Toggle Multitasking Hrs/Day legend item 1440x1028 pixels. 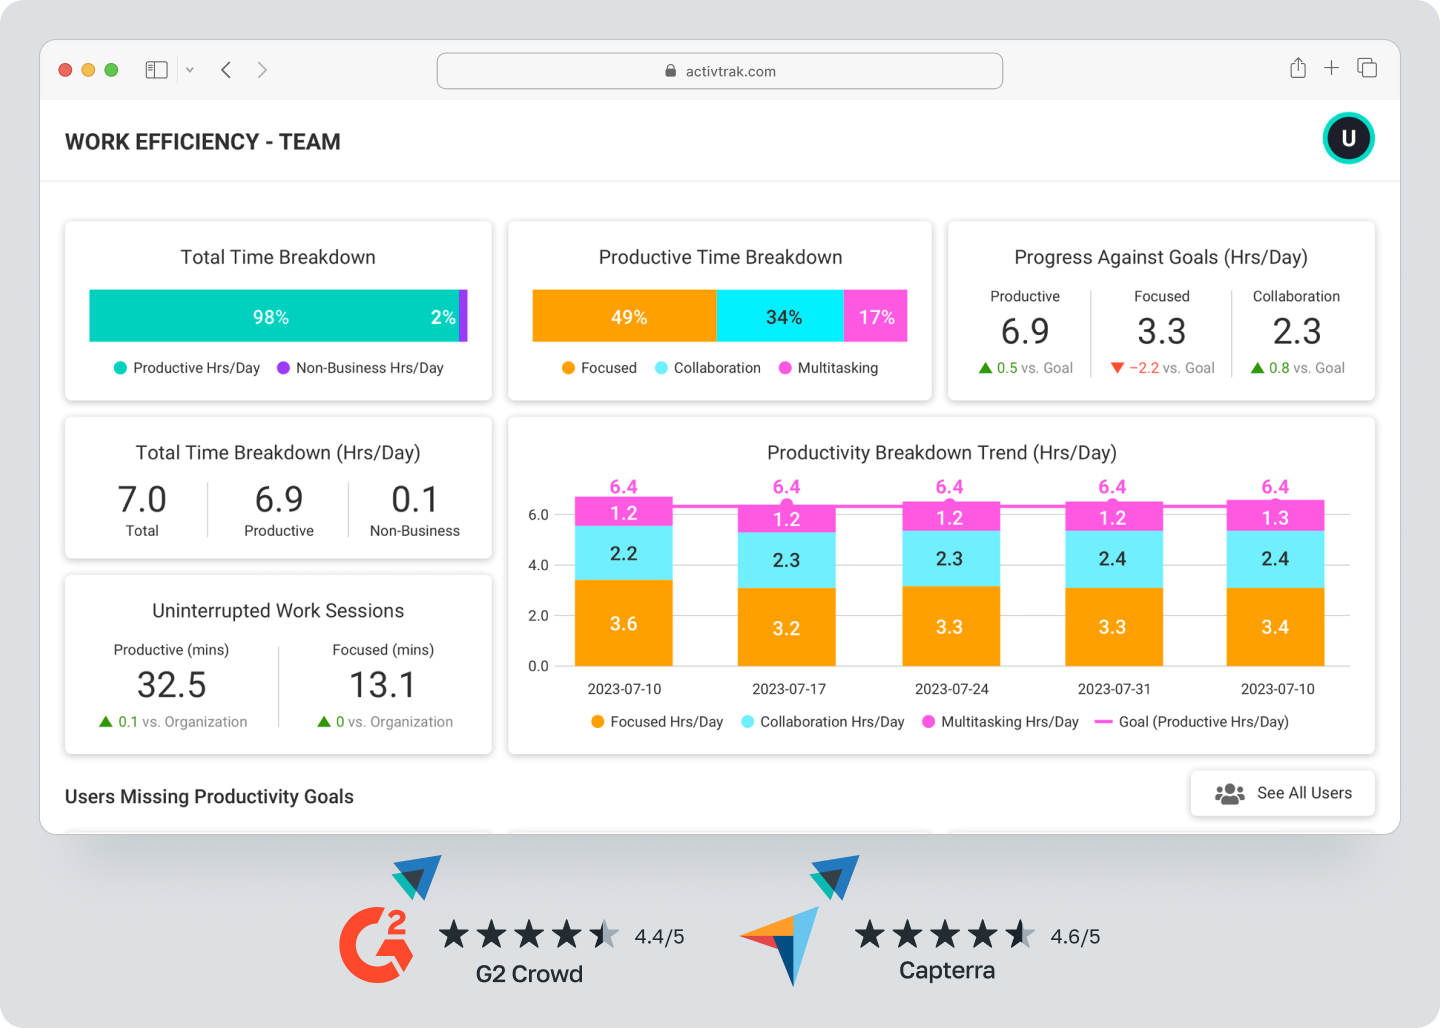click(x=1000, y=722)
